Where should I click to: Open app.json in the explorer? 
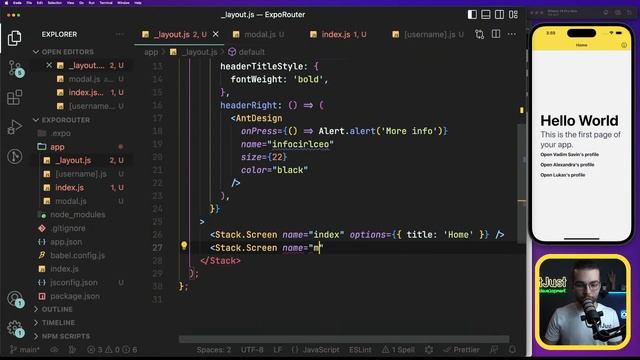tap(66, 242)
